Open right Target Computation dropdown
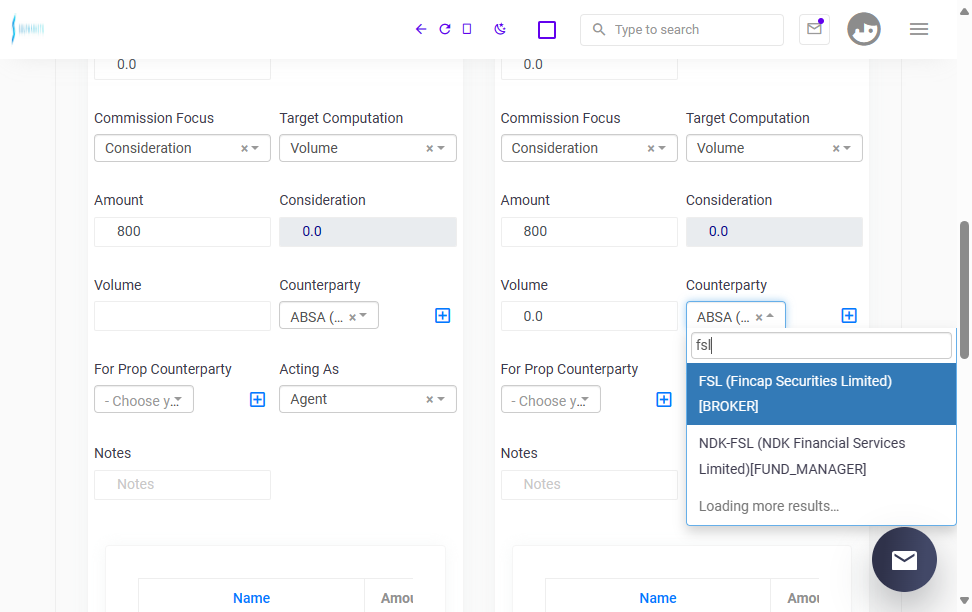The image size is (972, 612). pos(774,148)
